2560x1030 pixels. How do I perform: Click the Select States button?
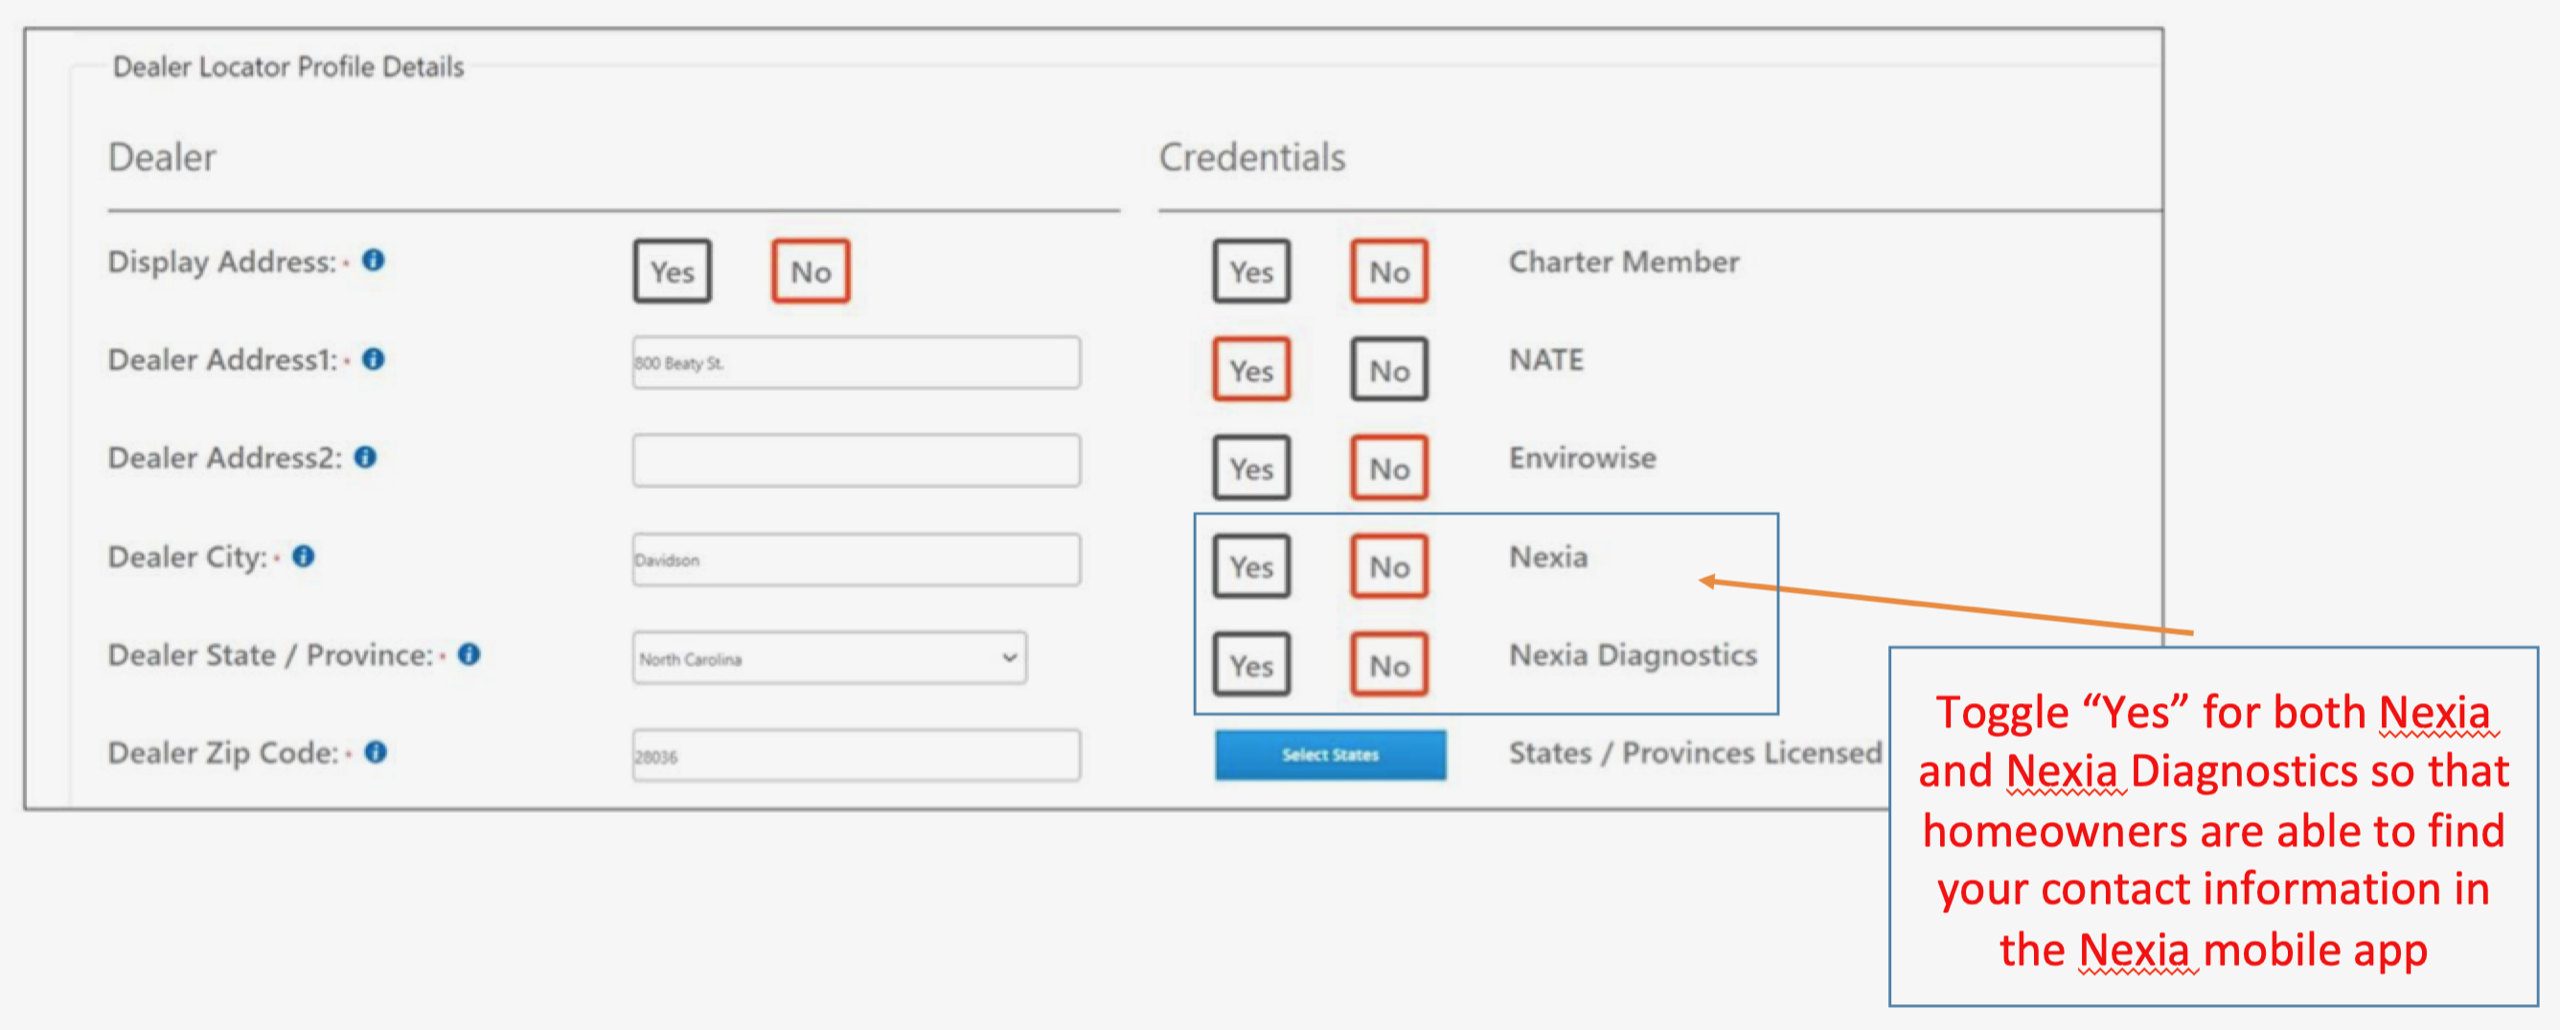pyautogui.click(x=1330, y=755)
